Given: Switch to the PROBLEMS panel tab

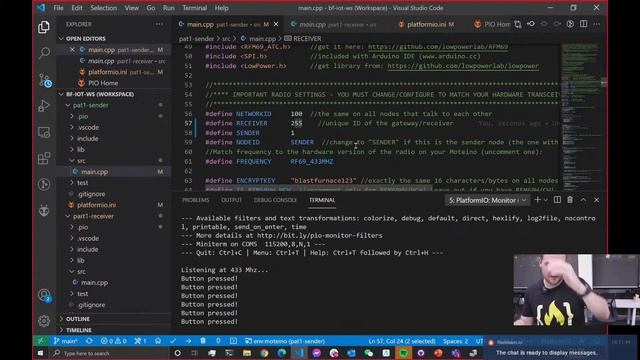Looking at the screenshot, I should (196, 200).
